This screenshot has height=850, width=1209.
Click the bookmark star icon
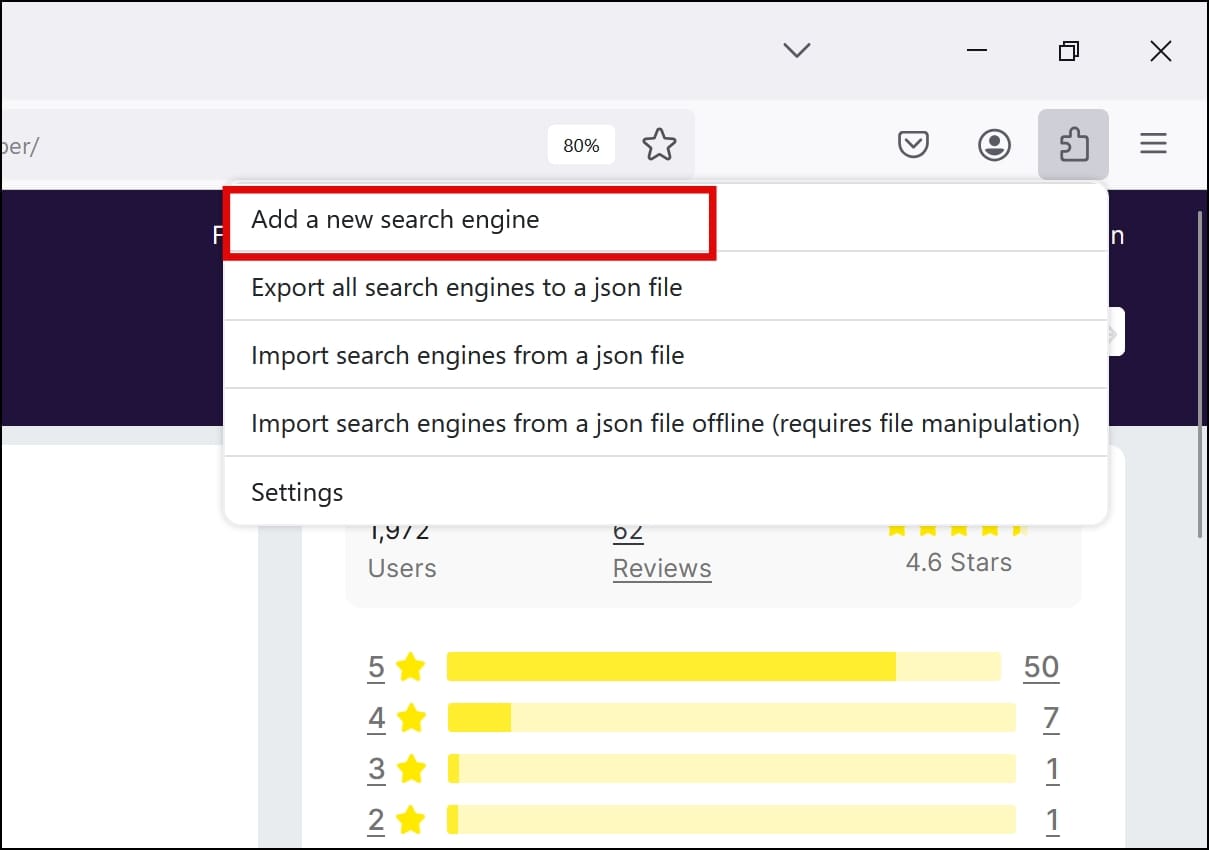click(x=659, y=145)
